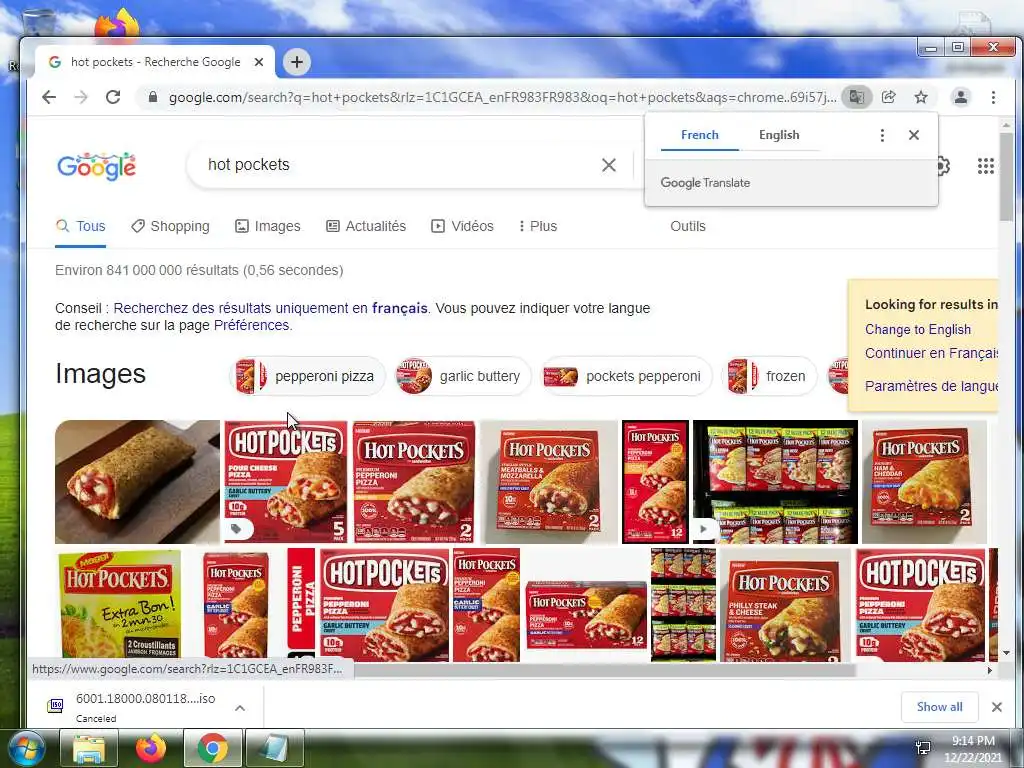Open the Translate popup options menu
Screen dimensions: 1024x768
[882, 135]
